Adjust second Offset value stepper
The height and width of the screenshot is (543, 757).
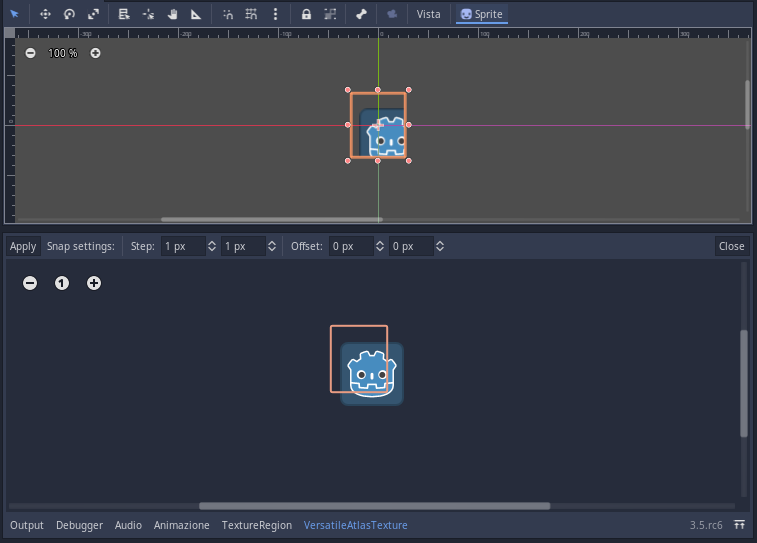pos(440,246)
